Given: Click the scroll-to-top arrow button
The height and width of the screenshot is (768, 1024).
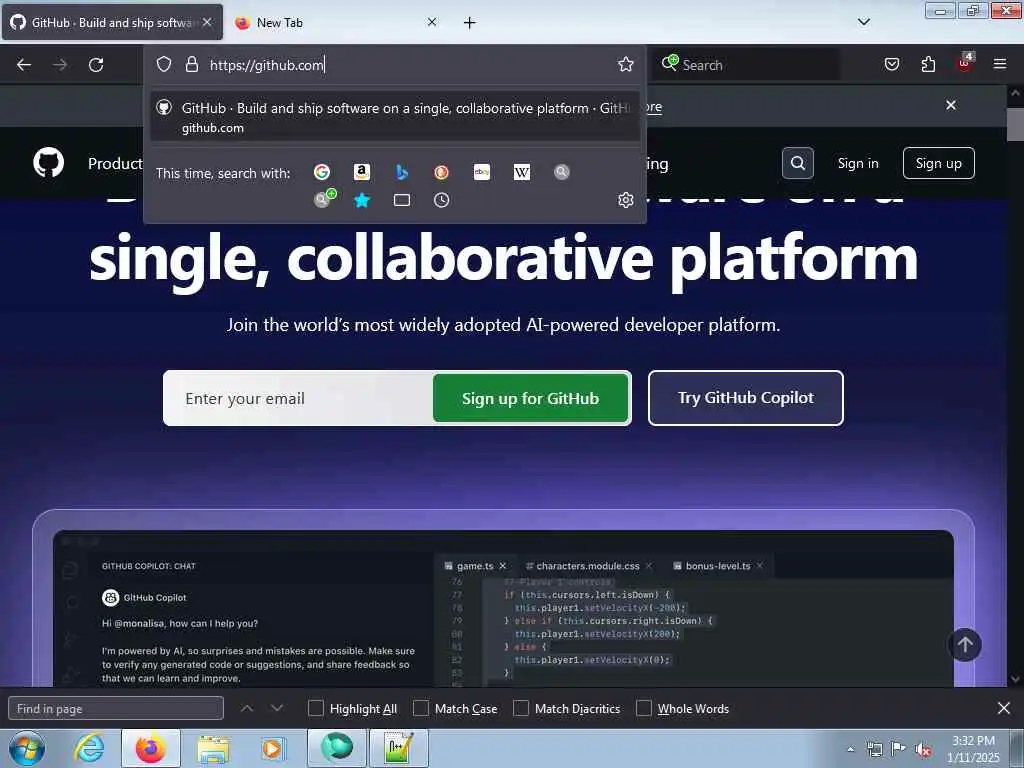Looking at the screenshot, I should tap(965, 645).
